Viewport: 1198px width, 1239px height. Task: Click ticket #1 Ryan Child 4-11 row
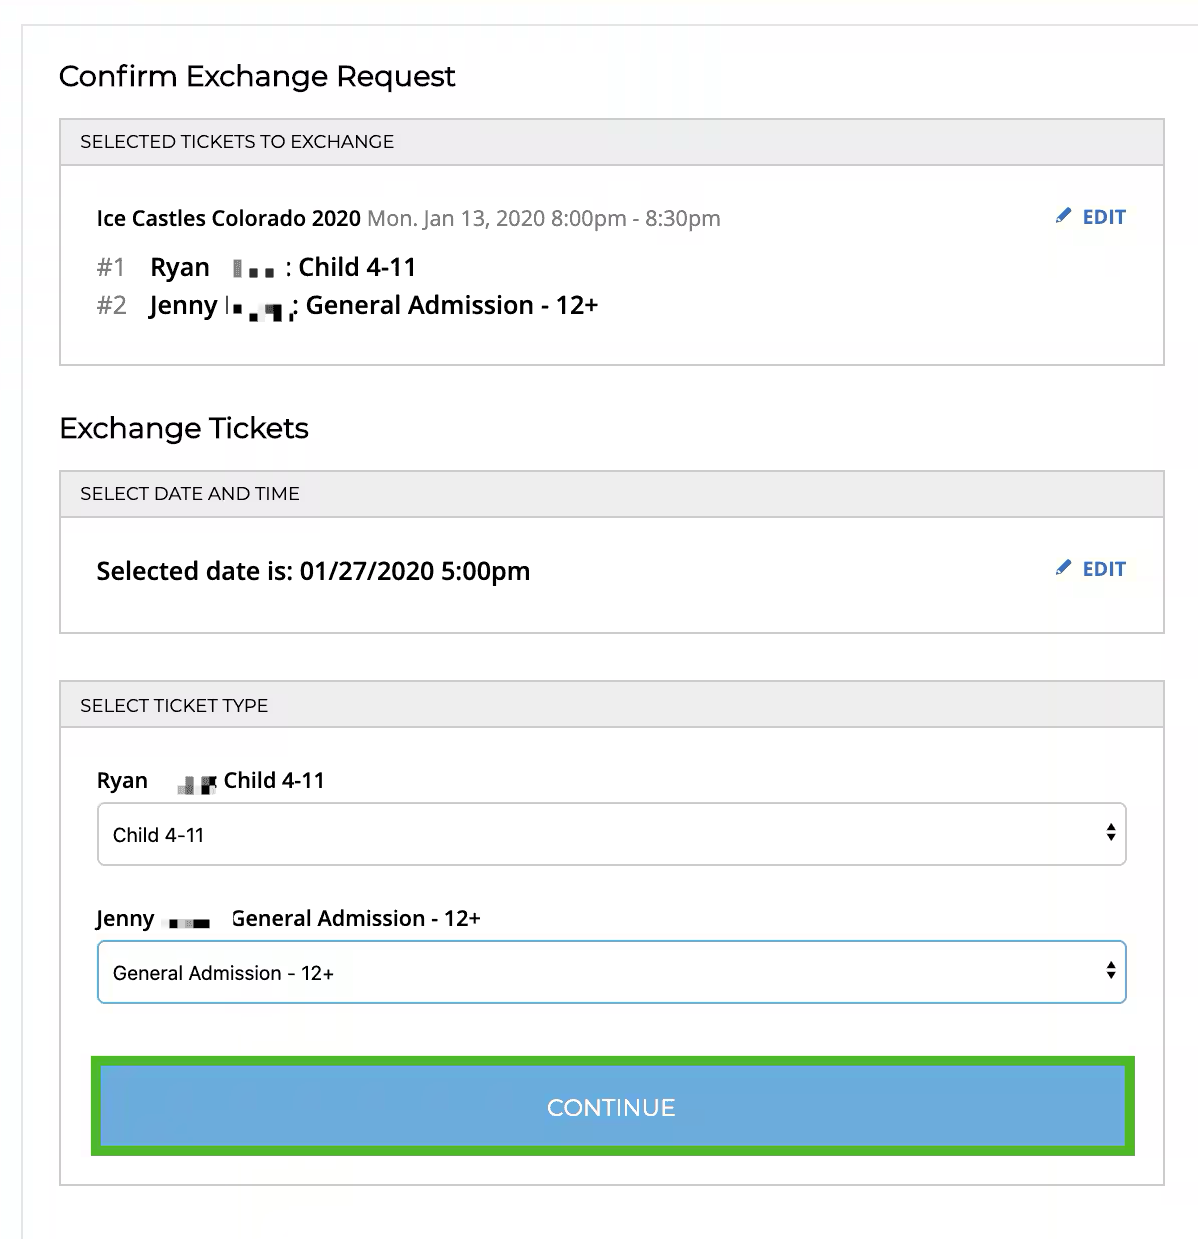tap(256, 267)
